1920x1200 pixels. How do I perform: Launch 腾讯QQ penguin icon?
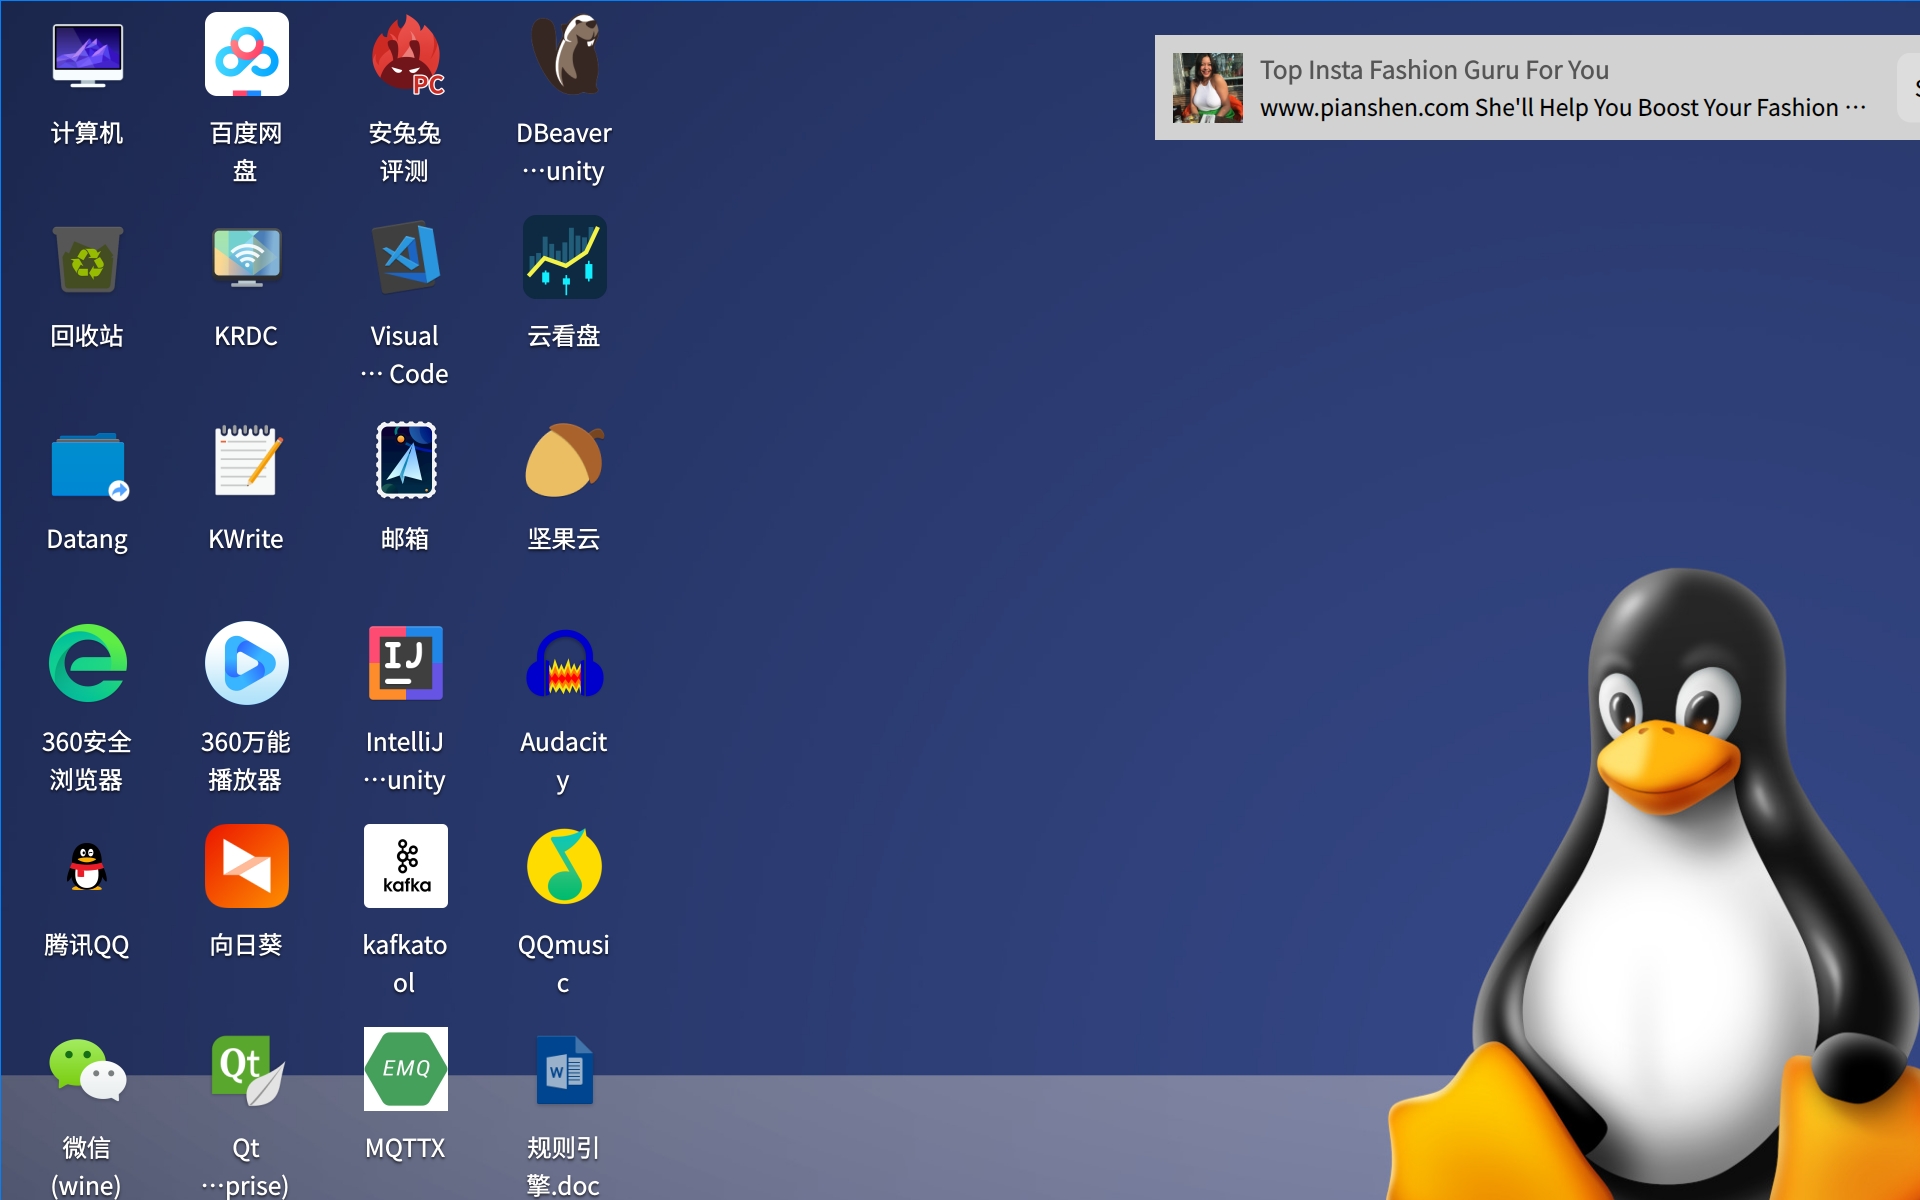pos(87,868)
